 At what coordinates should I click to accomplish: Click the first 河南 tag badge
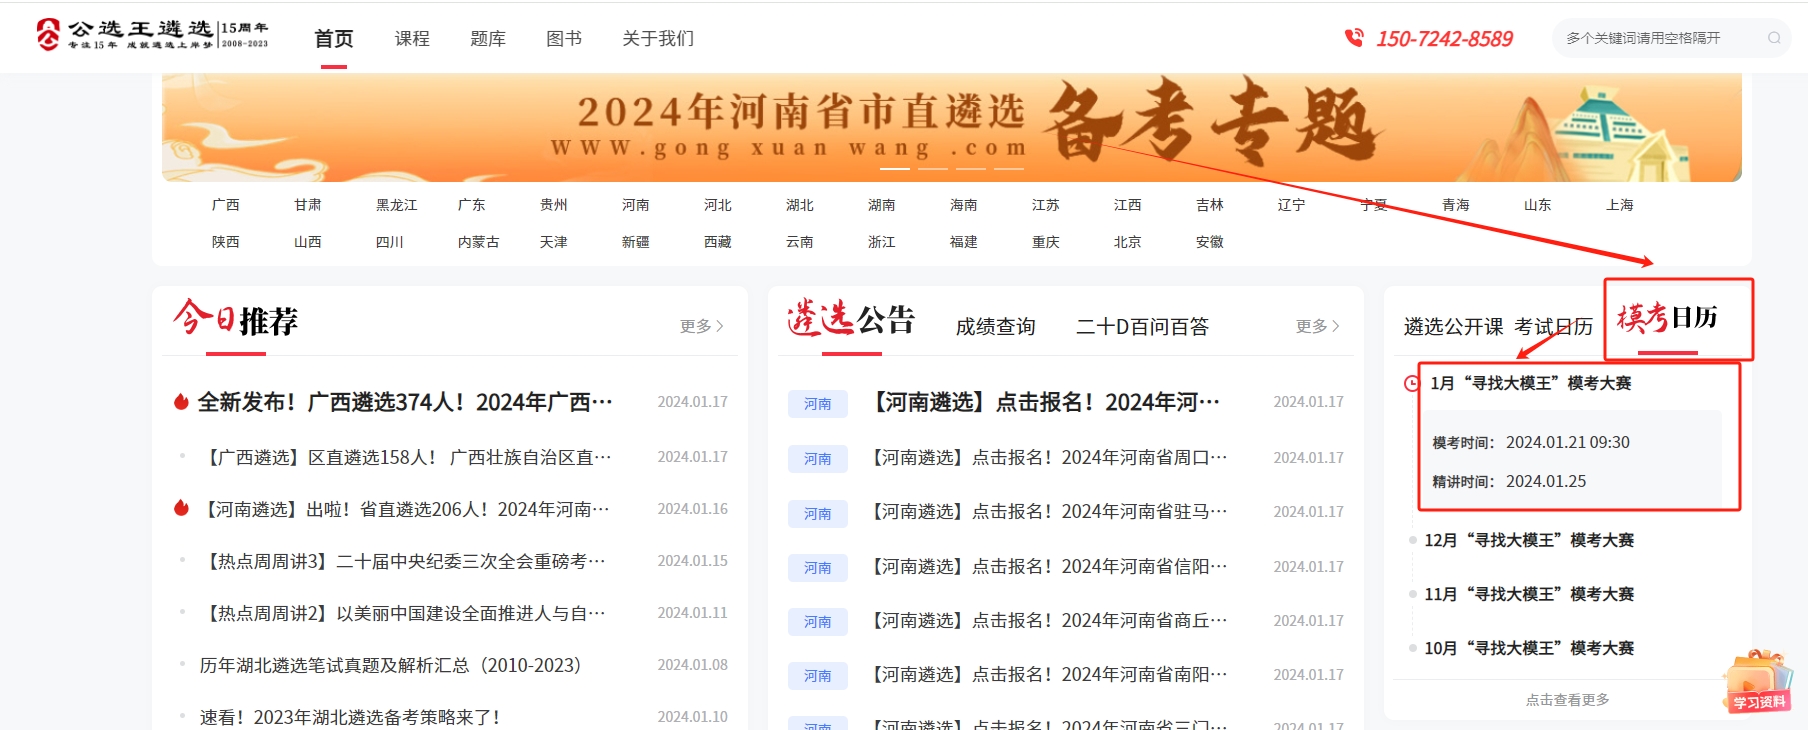pyautogui.click(x=817, y=403)
